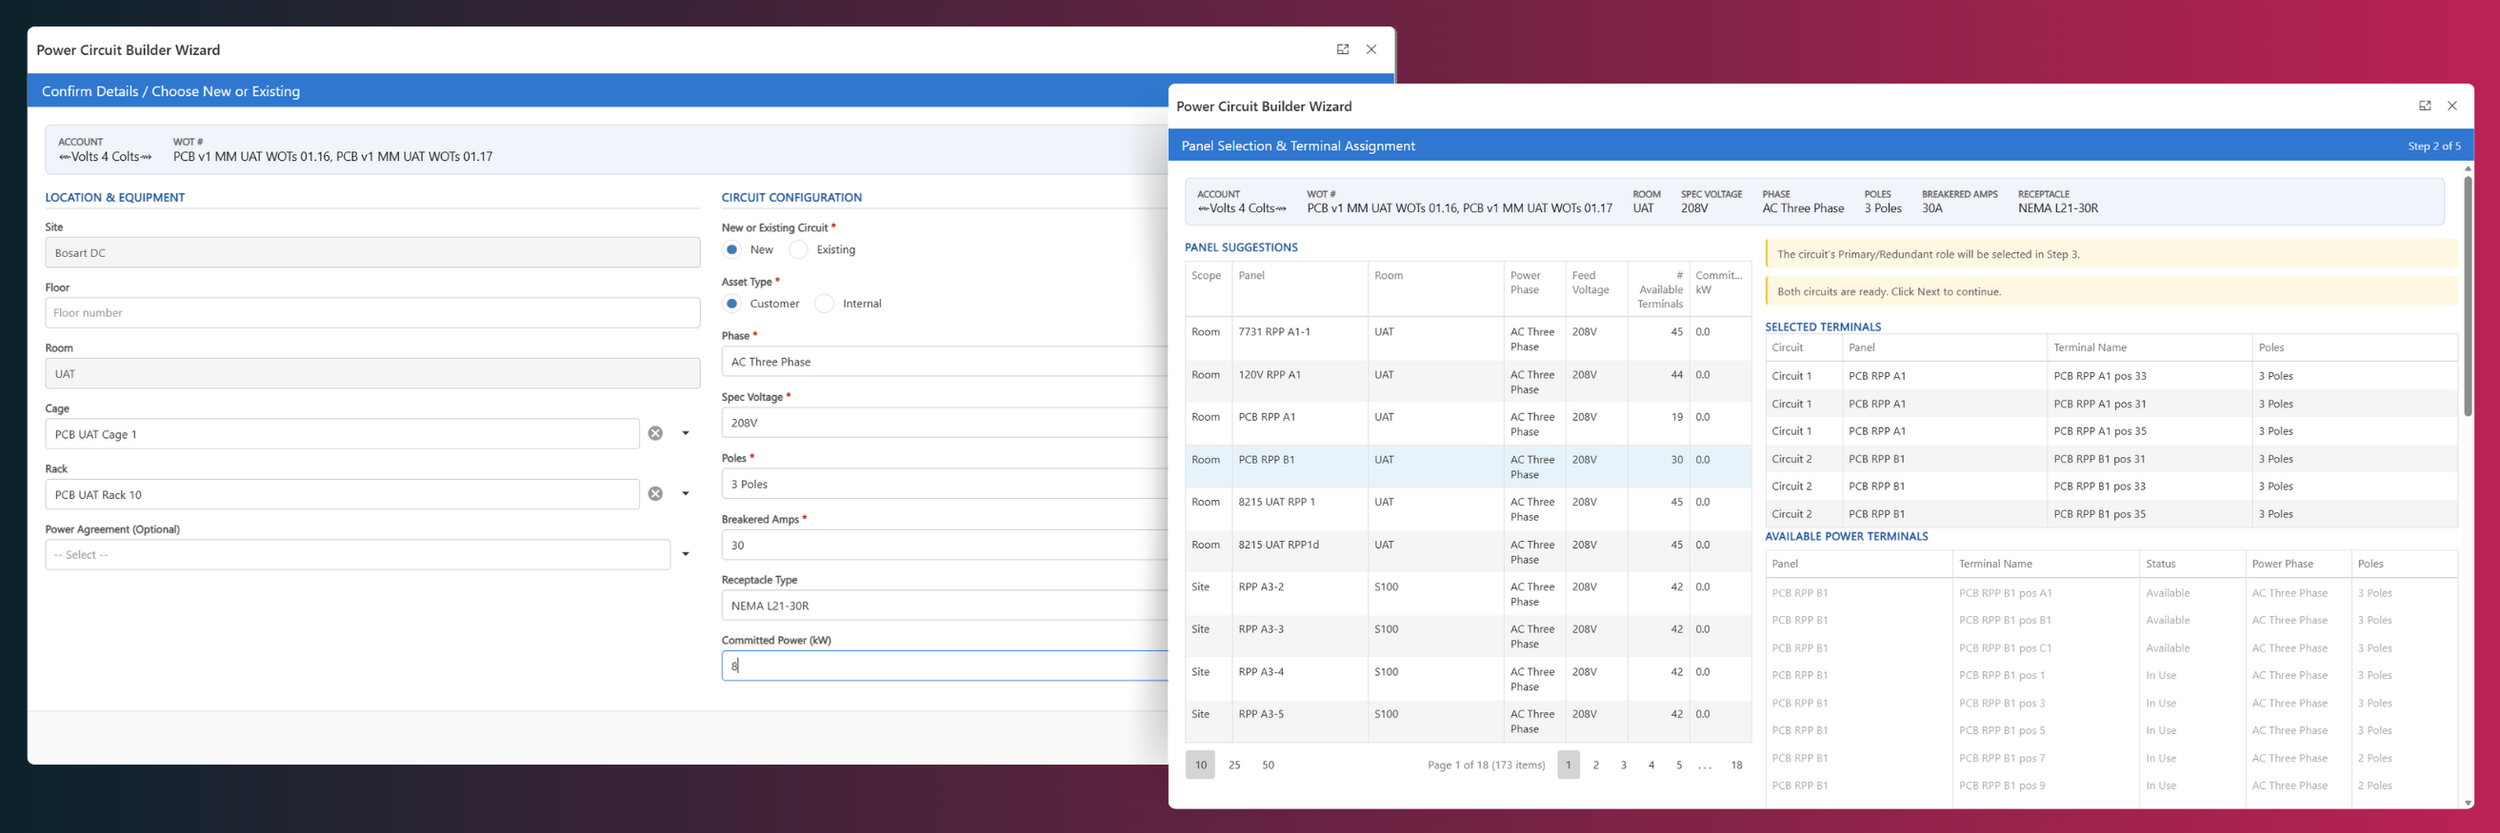Select the New circuit radio button

(x=732, y=250)
